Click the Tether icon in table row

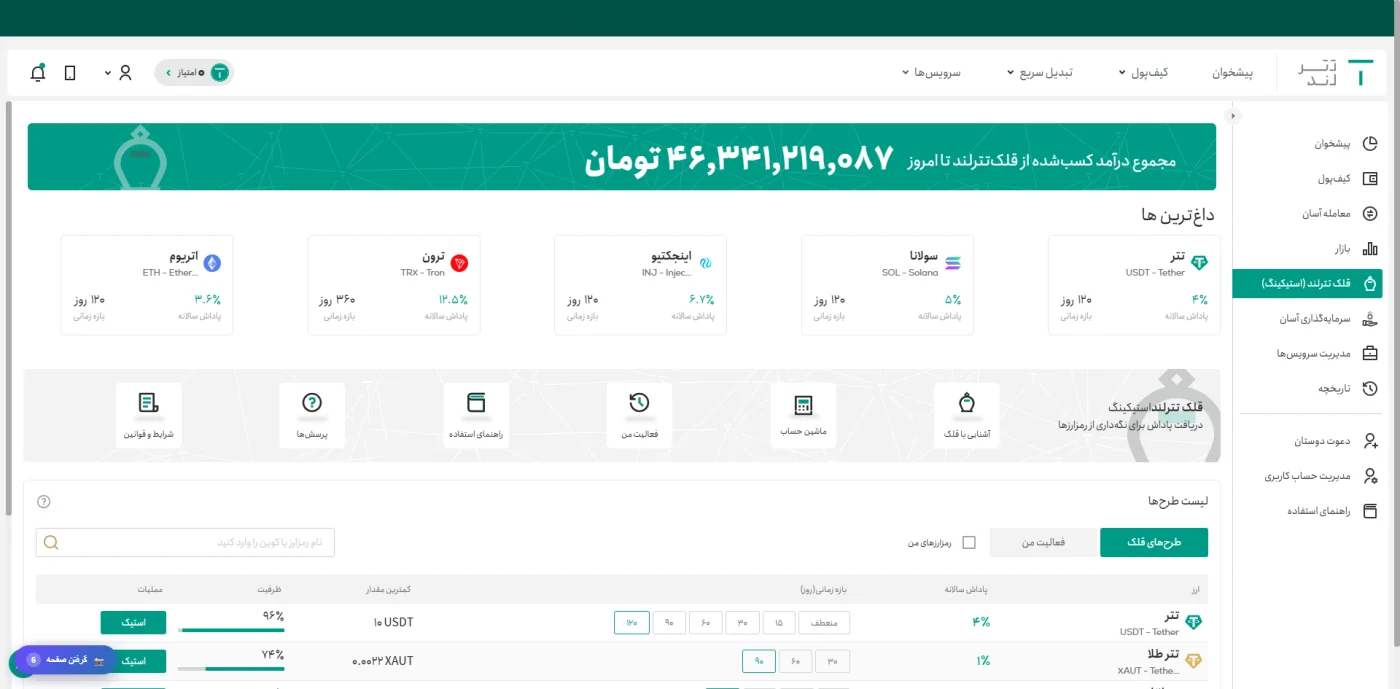pyautogui.click(x=1193, y=622)
